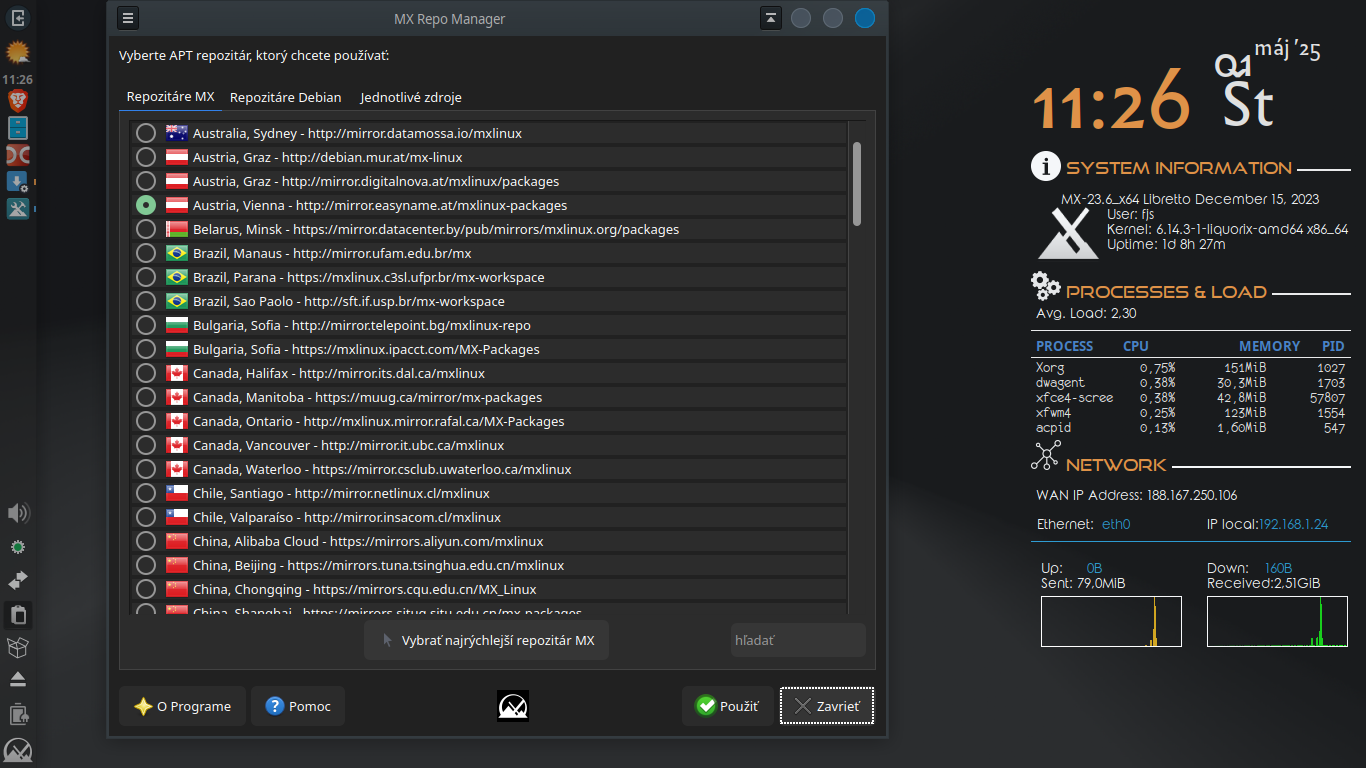Click the China flag beside Alibaba Cloud mirror
This screenshot has width=1366, height=768.
[177, 541]
